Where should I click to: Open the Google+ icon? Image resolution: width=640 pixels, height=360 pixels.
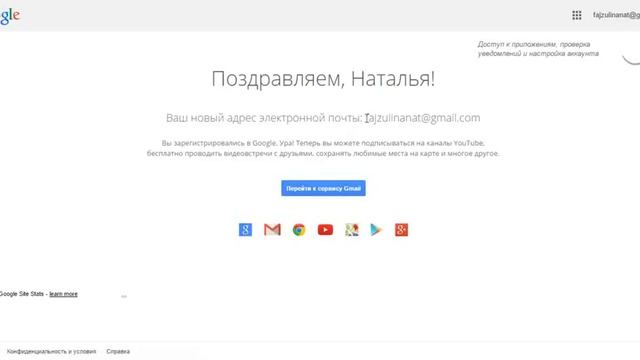click(401, 230)
